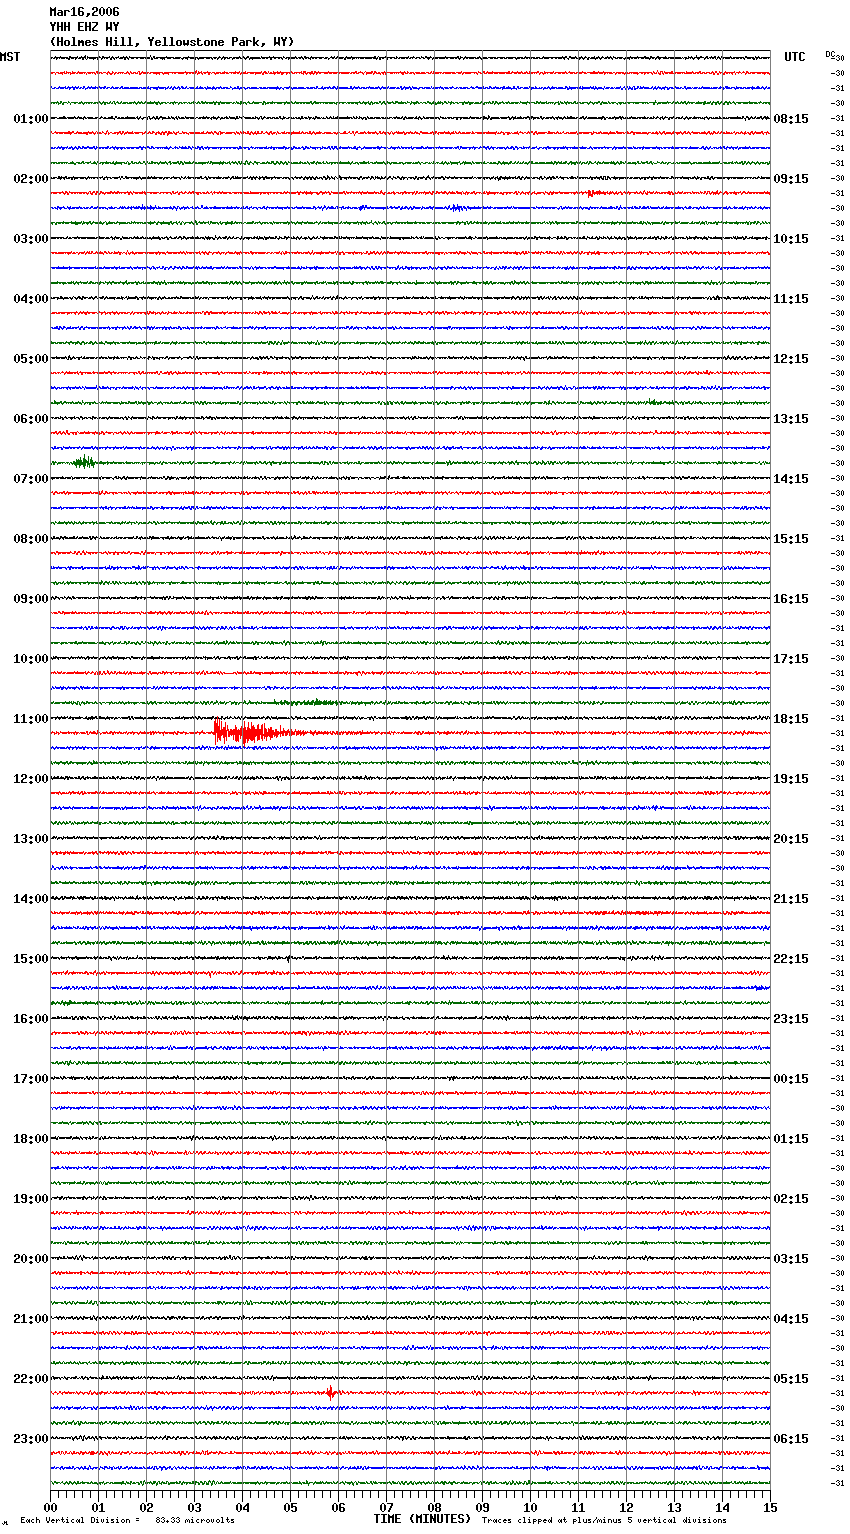850x1534 pixels.
Task: Click the 10:15 UTC time label
Action: 791,239
